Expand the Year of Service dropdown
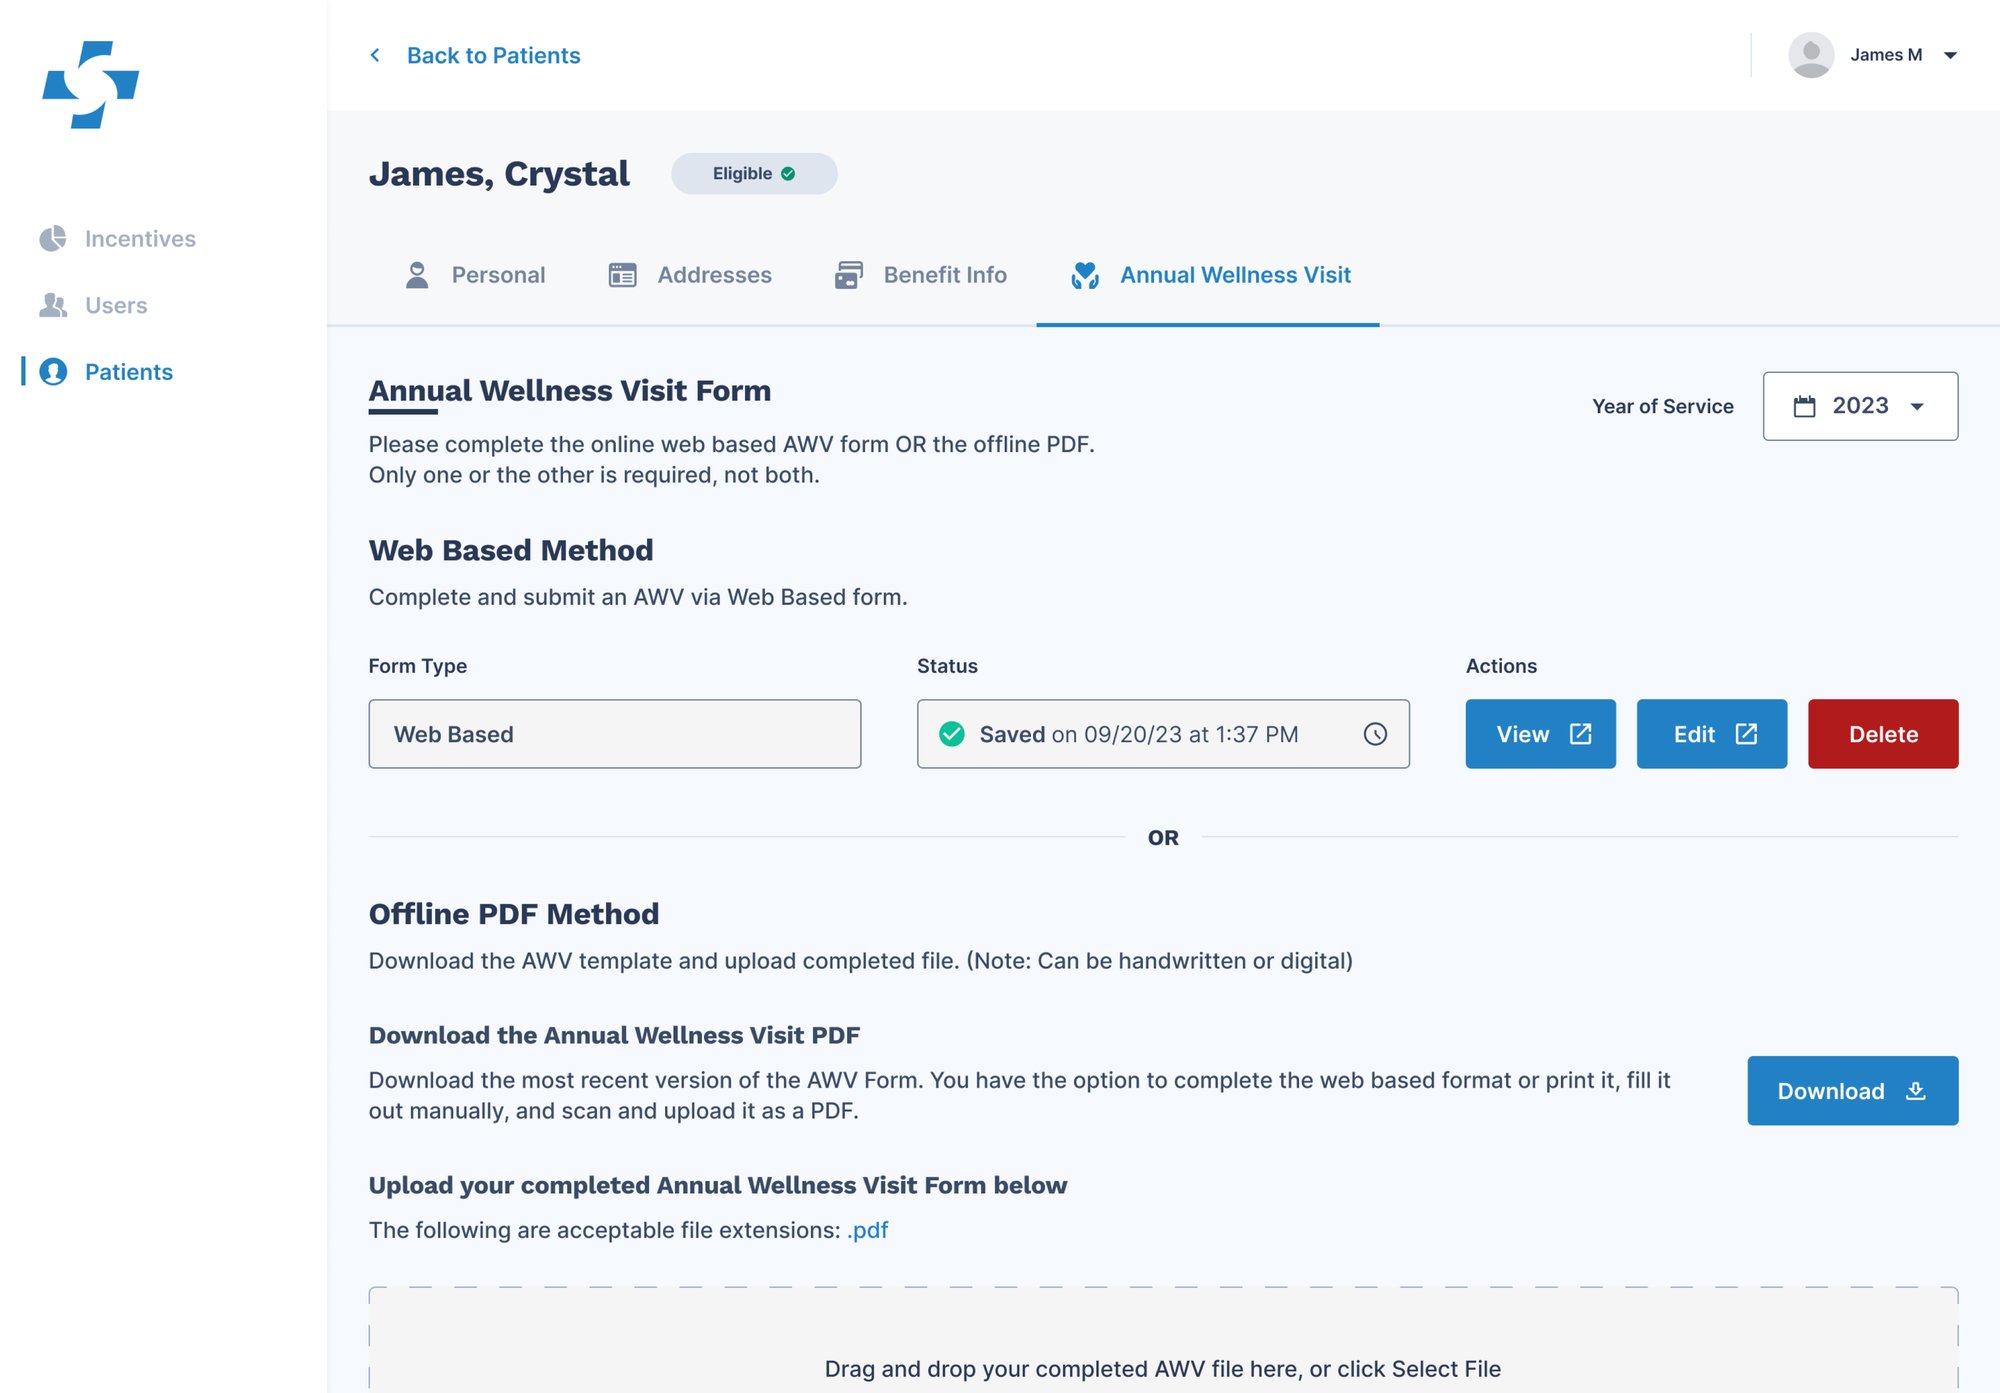2000x1393 pixels. (1860, 406)
